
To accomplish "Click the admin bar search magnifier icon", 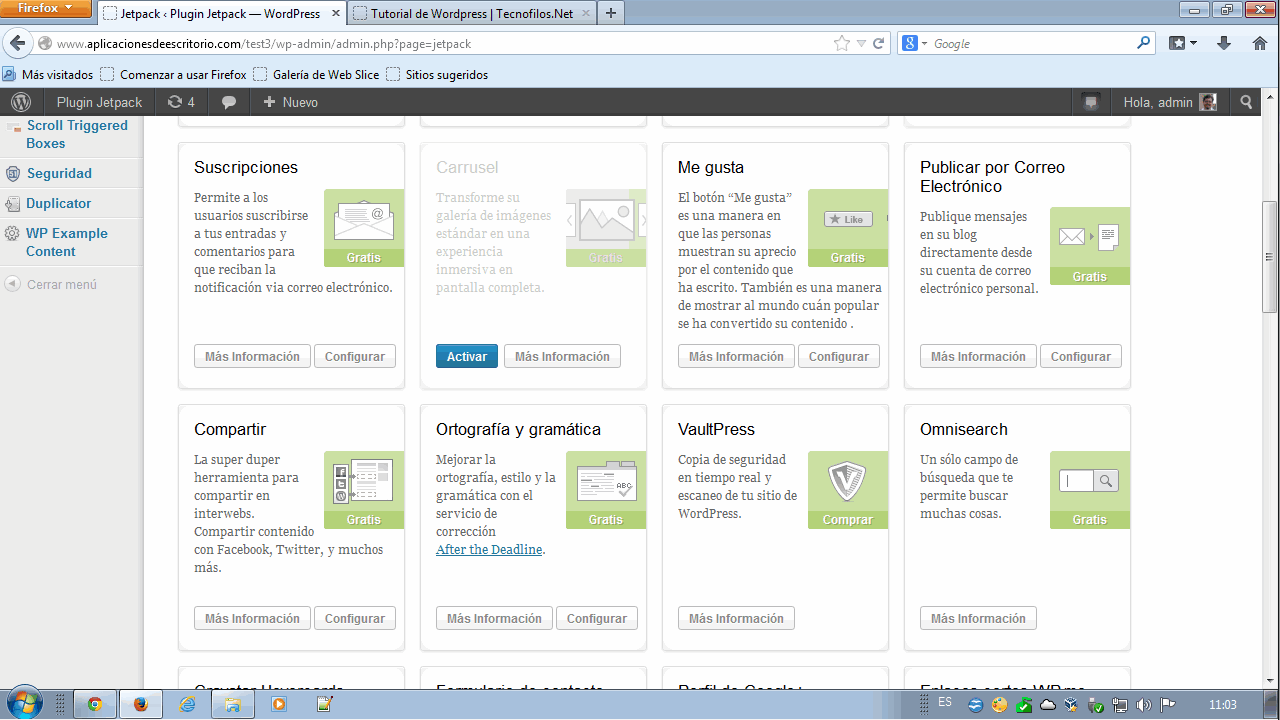I will tap(1246, 102).
